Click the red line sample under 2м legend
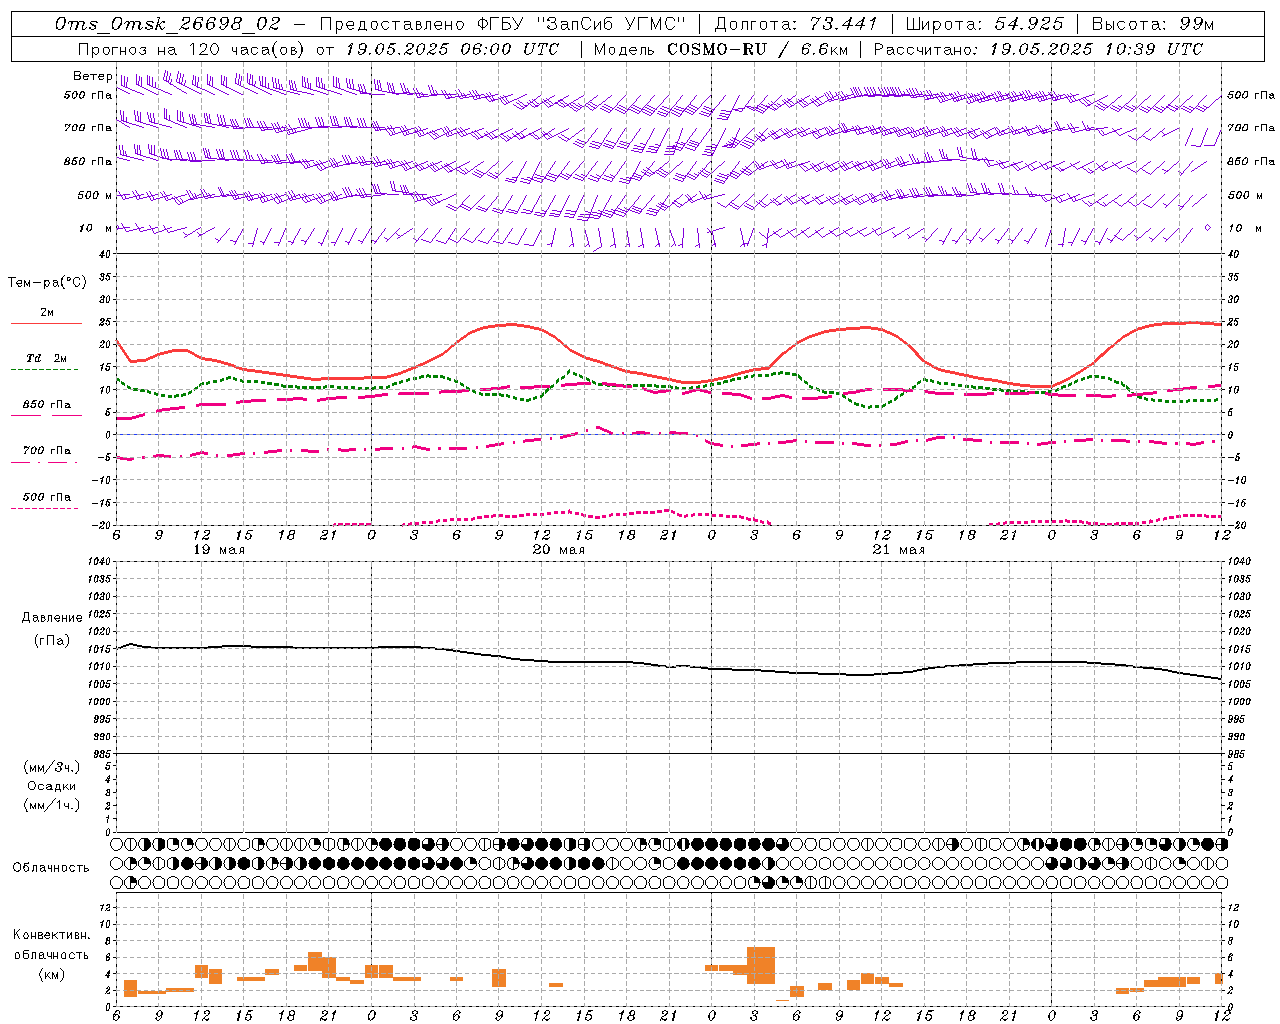The width and height of the screenshot is (1280, 1024). click(x=46, y=323)
